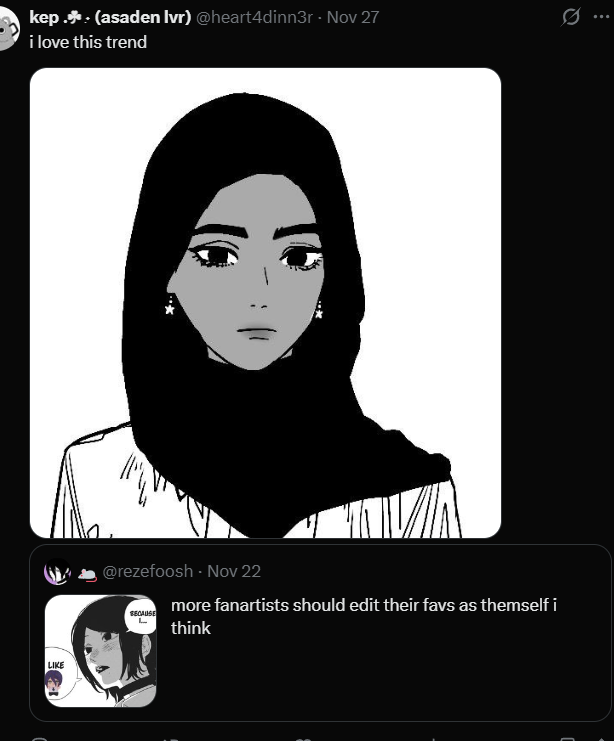This screenshot has height=741, width=614.
Task: Open the @heart4dinn3r handle link
Action: click(x=254, y=17)
